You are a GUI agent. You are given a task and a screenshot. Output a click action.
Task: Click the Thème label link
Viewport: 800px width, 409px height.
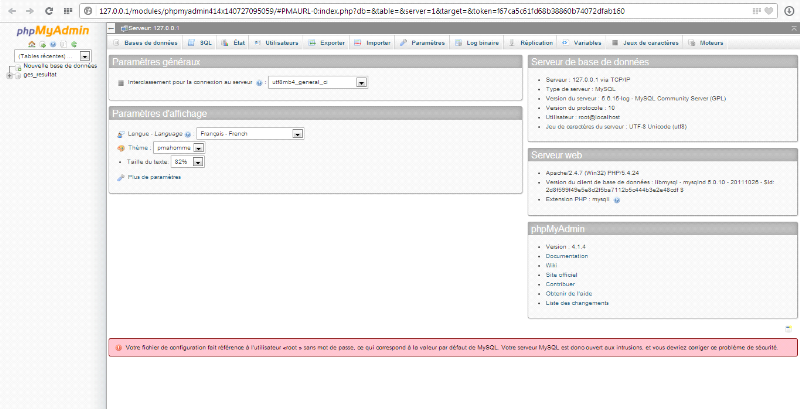click(138, 148)
